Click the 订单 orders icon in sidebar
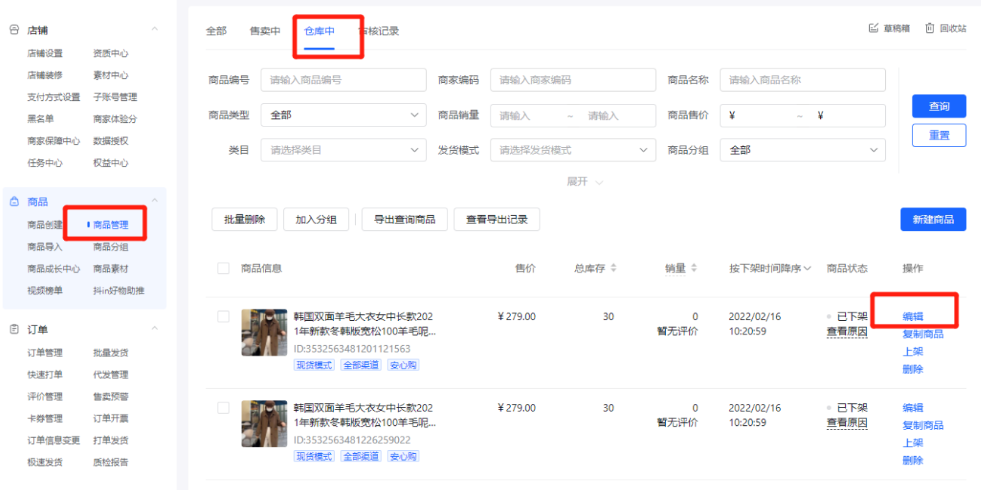 pos(14,329)
